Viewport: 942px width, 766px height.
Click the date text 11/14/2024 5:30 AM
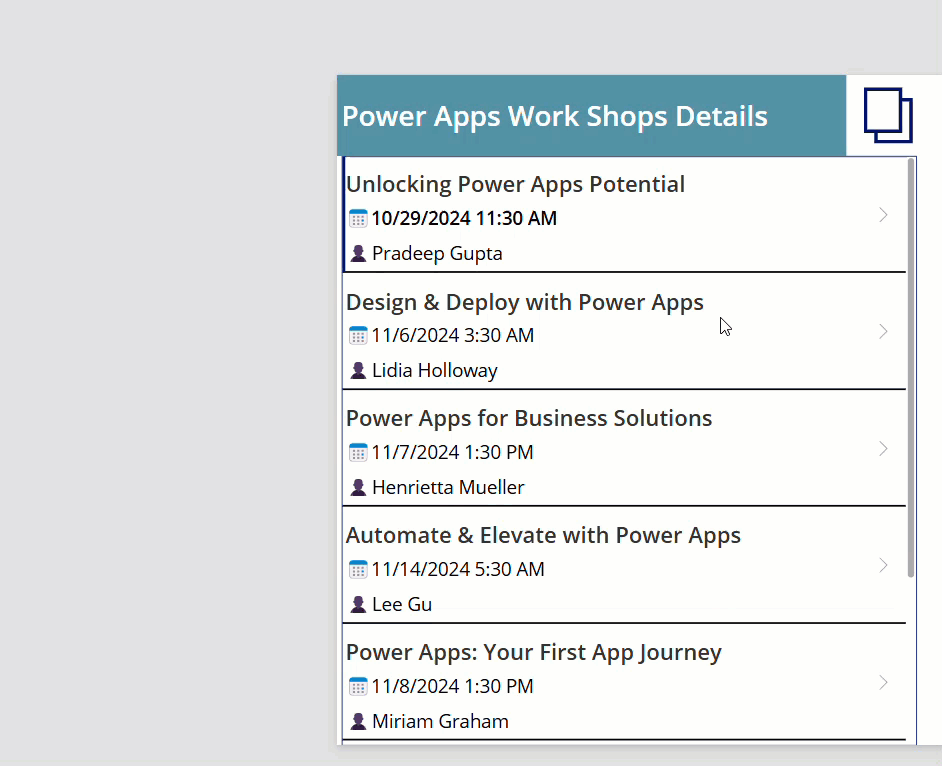pyautogui.click(x=458, y=569)
